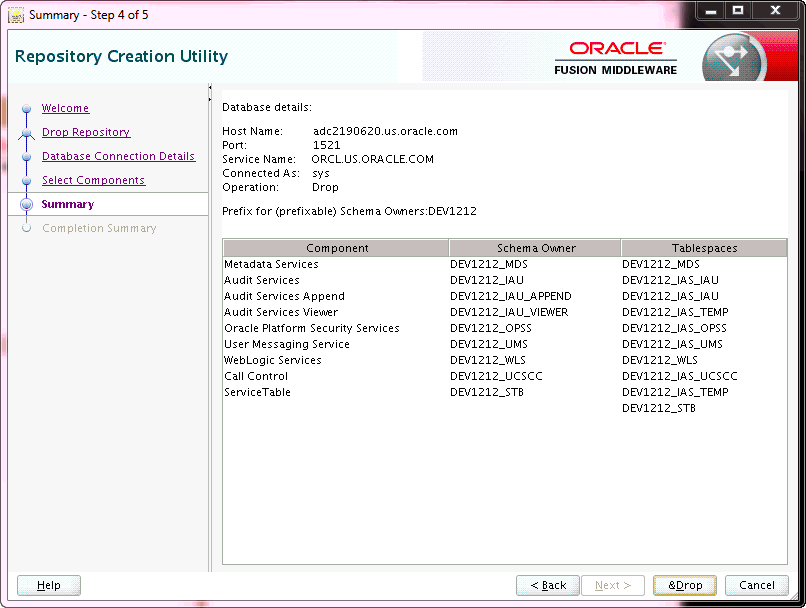Click the Completion Summary step label
The image size is (806, 608).
point(99,228)
